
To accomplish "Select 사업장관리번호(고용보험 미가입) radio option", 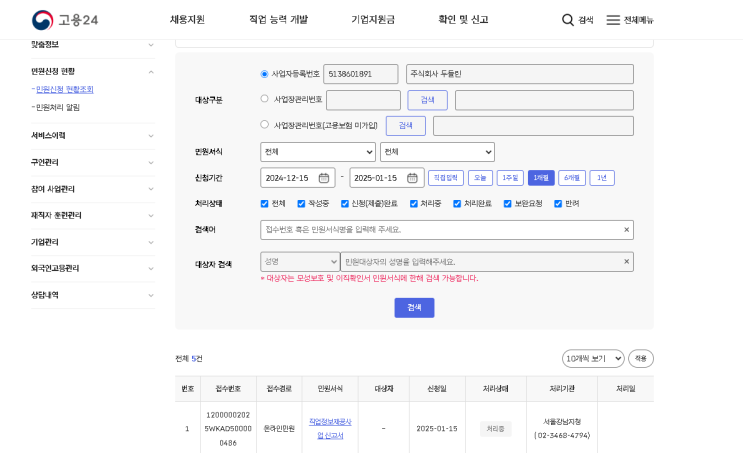I will pyautogui.click(x=264, y=124).
